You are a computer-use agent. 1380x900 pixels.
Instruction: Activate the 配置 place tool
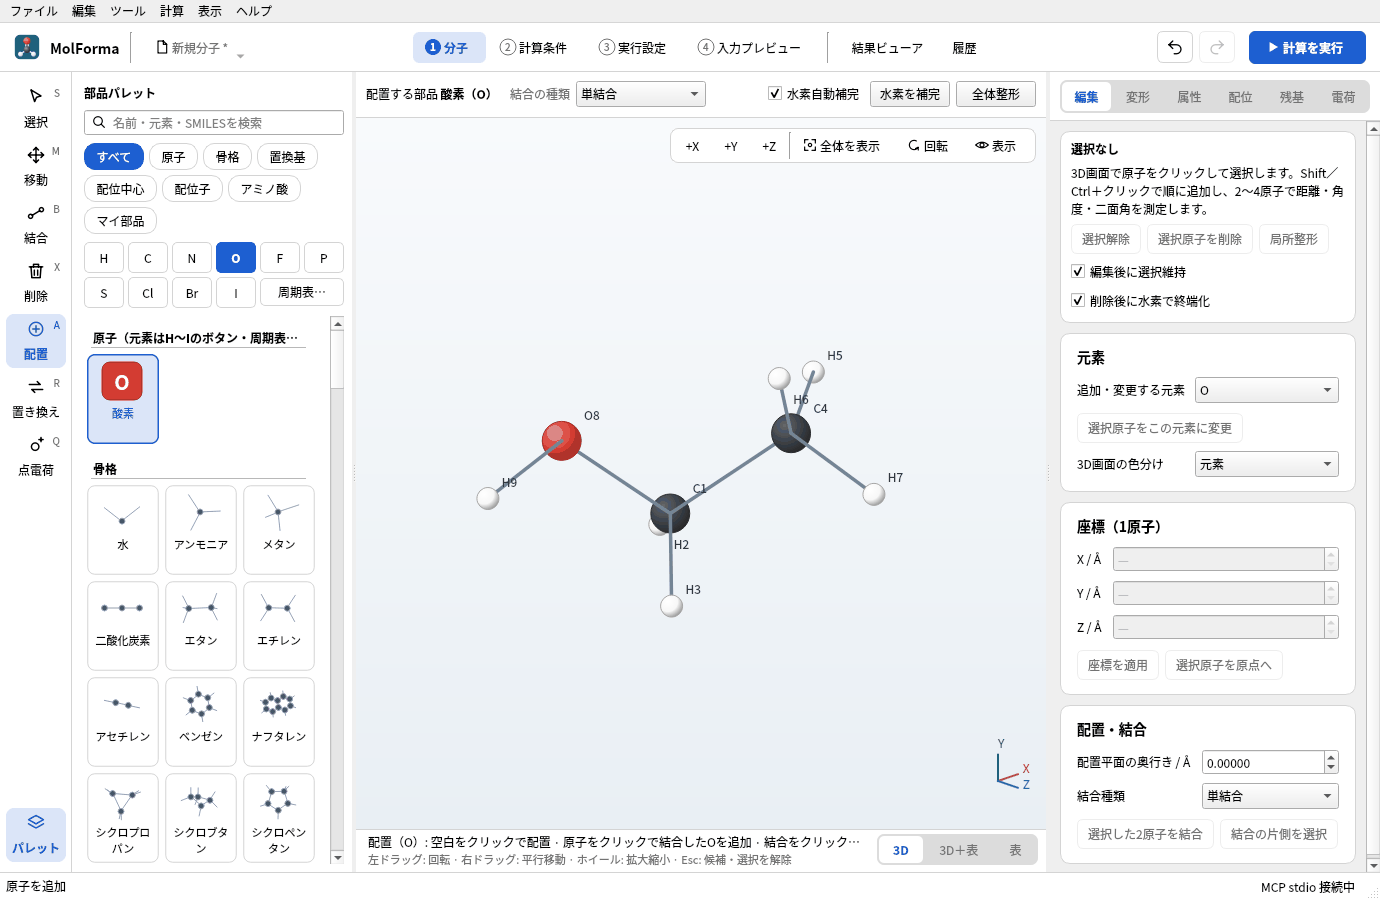coord(36,341)
